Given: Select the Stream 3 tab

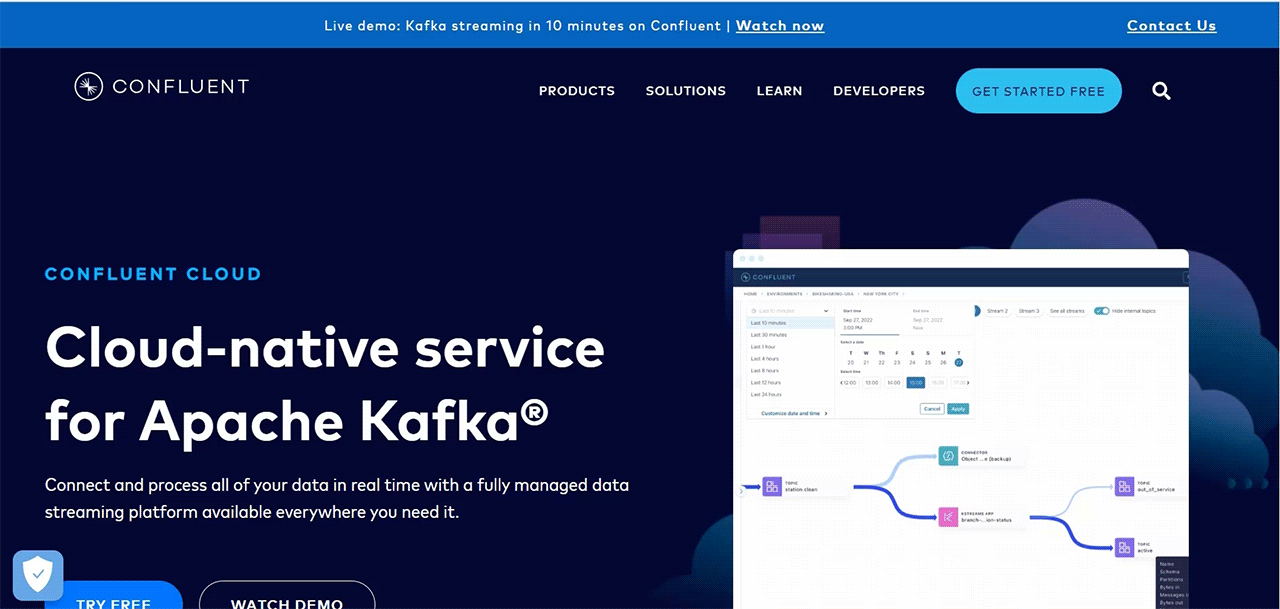Looking at the screenshot, I should [x=1029, y=311].
